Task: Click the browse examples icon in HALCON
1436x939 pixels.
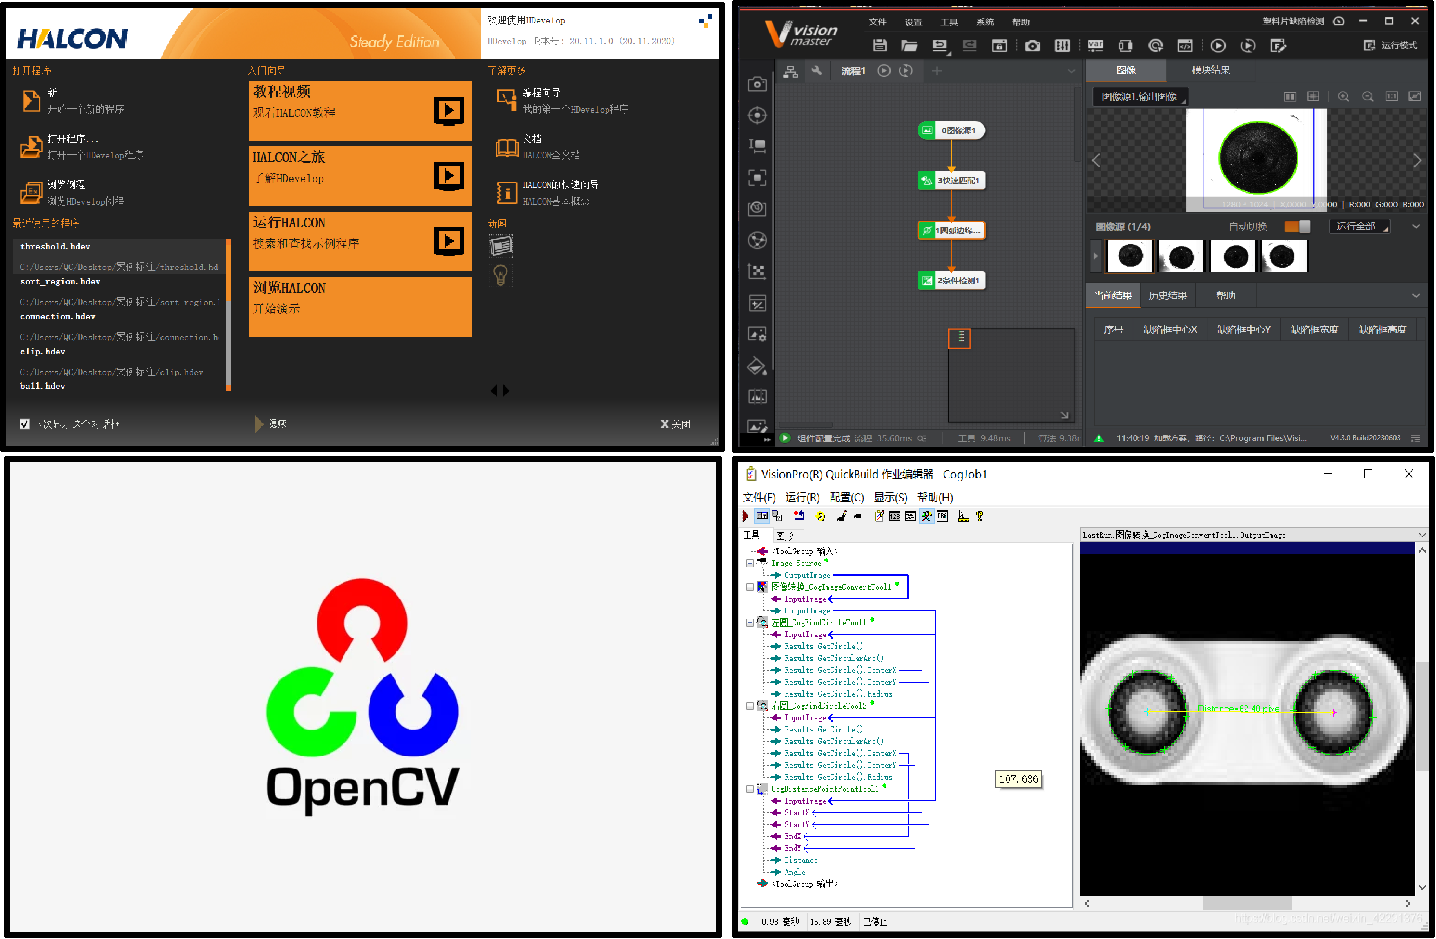Action: click(31, 192)
